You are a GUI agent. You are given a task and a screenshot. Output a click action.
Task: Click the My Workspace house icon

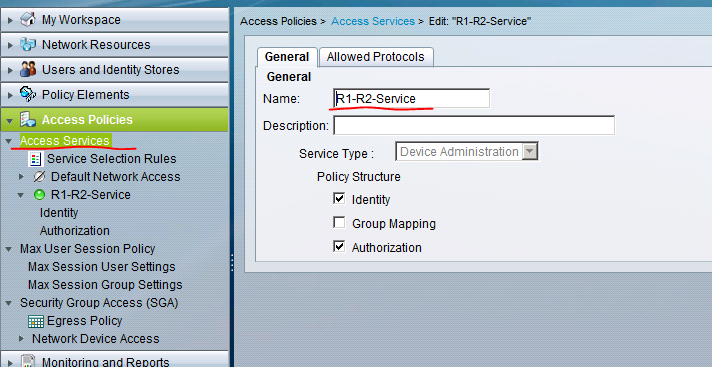(28, 20)
